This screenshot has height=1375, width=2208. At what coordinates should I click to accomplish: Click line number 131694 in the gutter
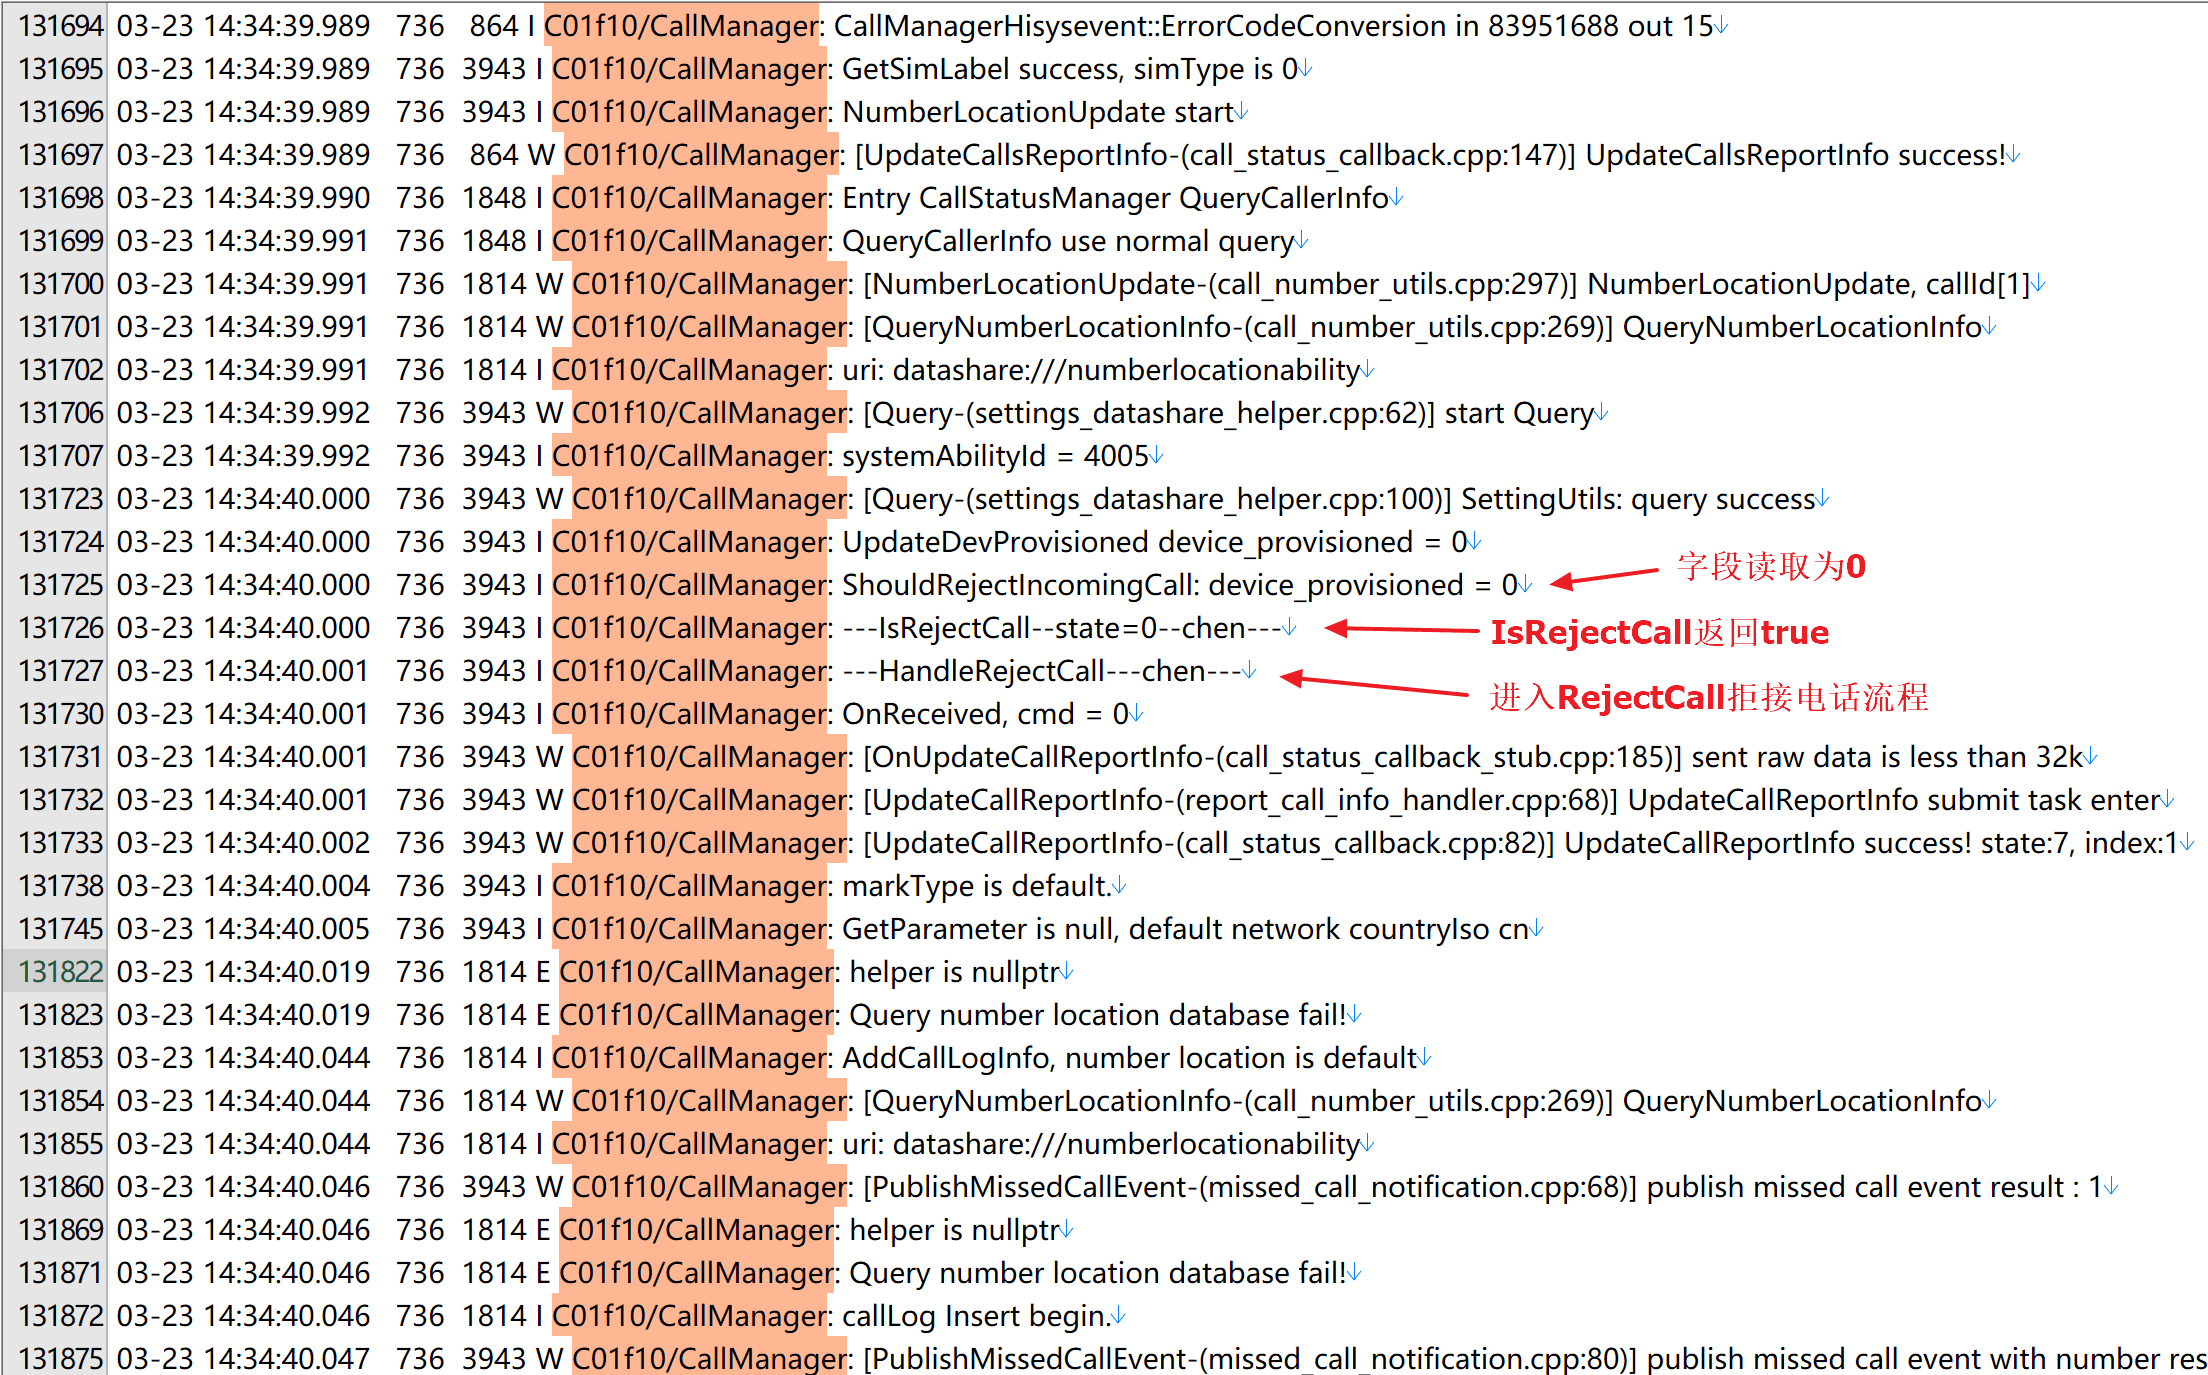coord(60,26)
